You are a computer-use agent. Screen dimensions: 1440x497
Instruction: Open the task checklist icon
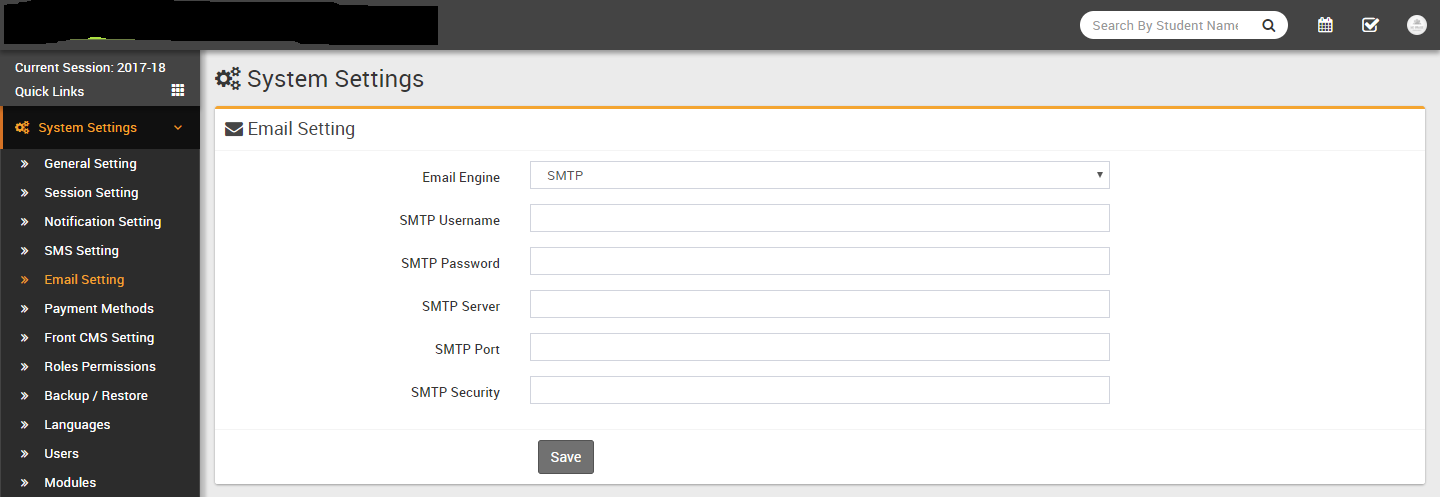pos(1370,26)
